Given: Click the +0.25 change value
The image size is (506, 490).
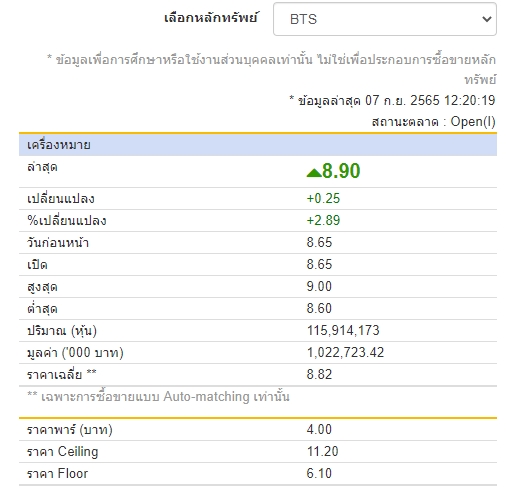Looking at the screenshot, I should [323, 198].
